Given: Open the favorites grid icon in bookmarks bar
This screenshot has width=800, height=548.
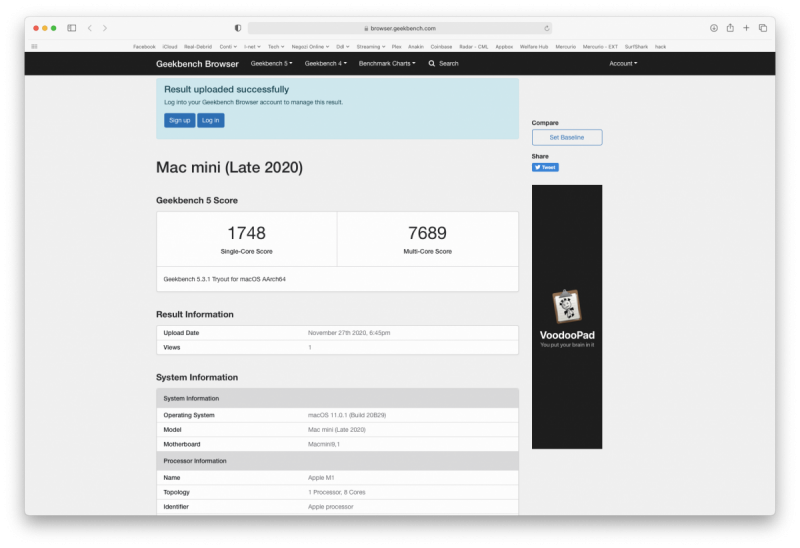Looking at the screenshot, I should [34, 46].
